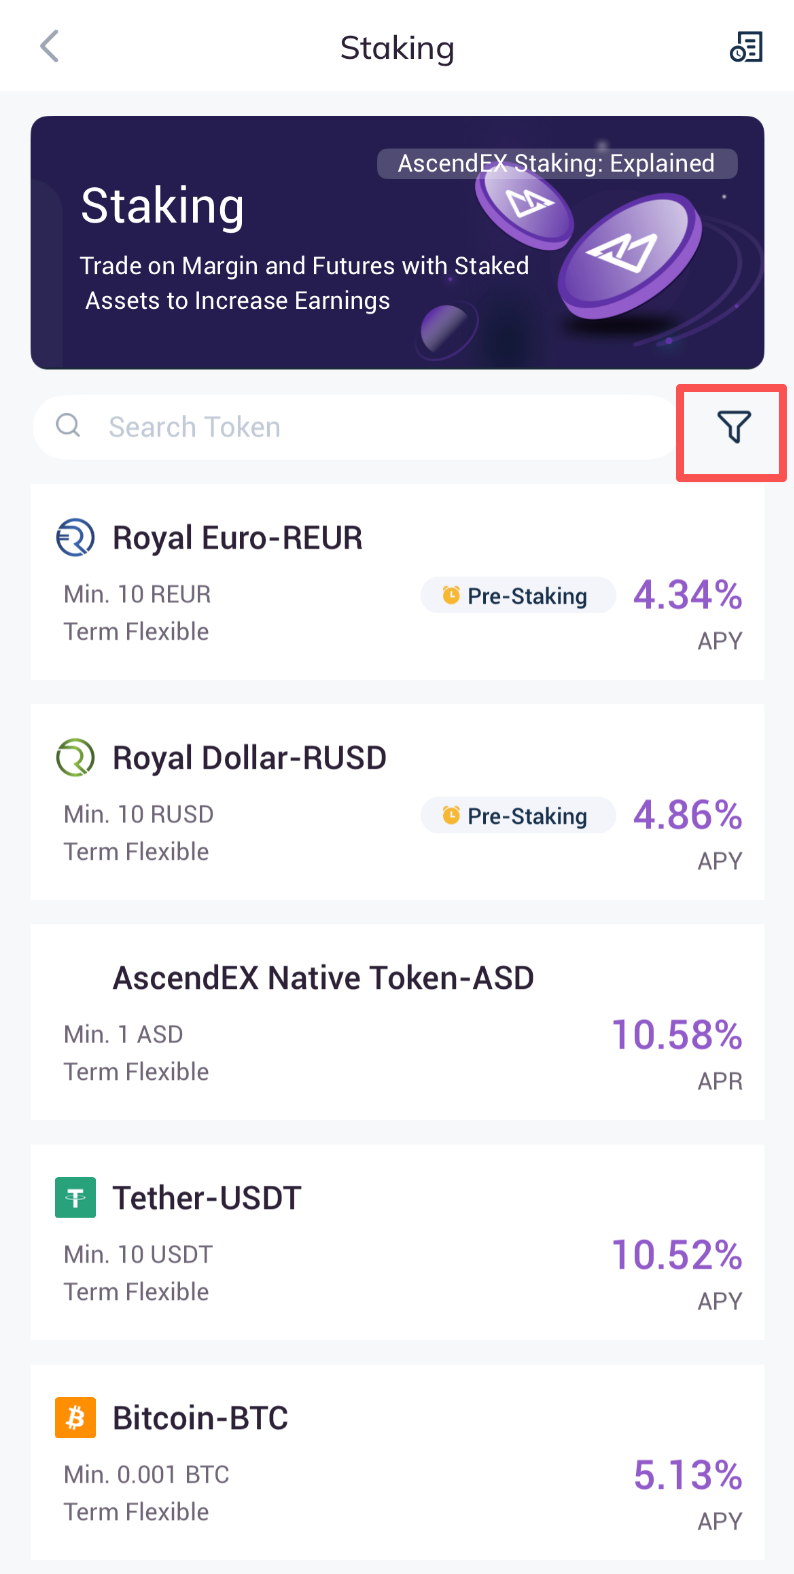Open the token filter funnel icon
Viewport: 794px width, 1574px height.
click(x=733, y=428)
